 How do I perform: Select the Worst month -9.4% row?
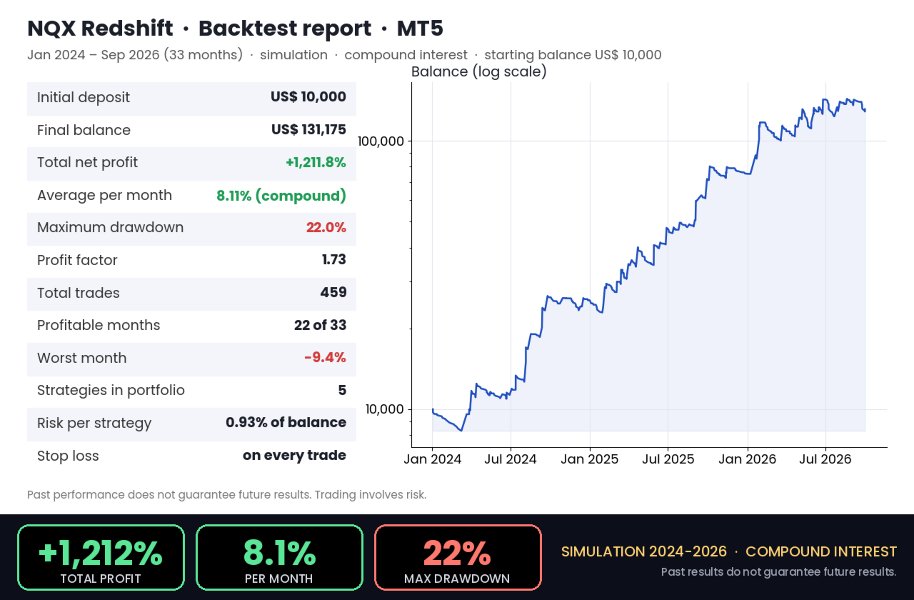point(191,358)
